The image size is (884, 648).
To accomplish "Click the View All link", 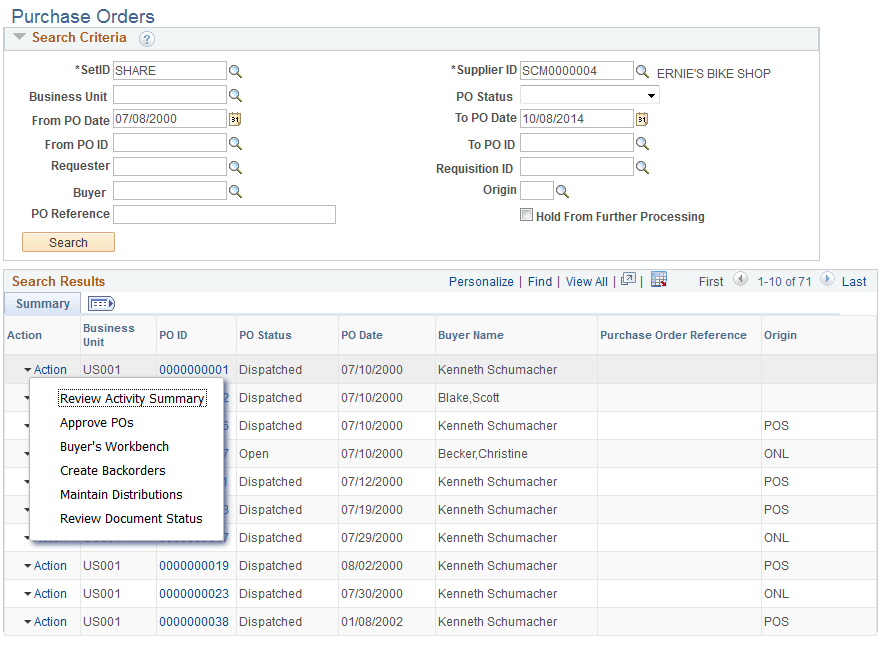I will coord(586,281).
